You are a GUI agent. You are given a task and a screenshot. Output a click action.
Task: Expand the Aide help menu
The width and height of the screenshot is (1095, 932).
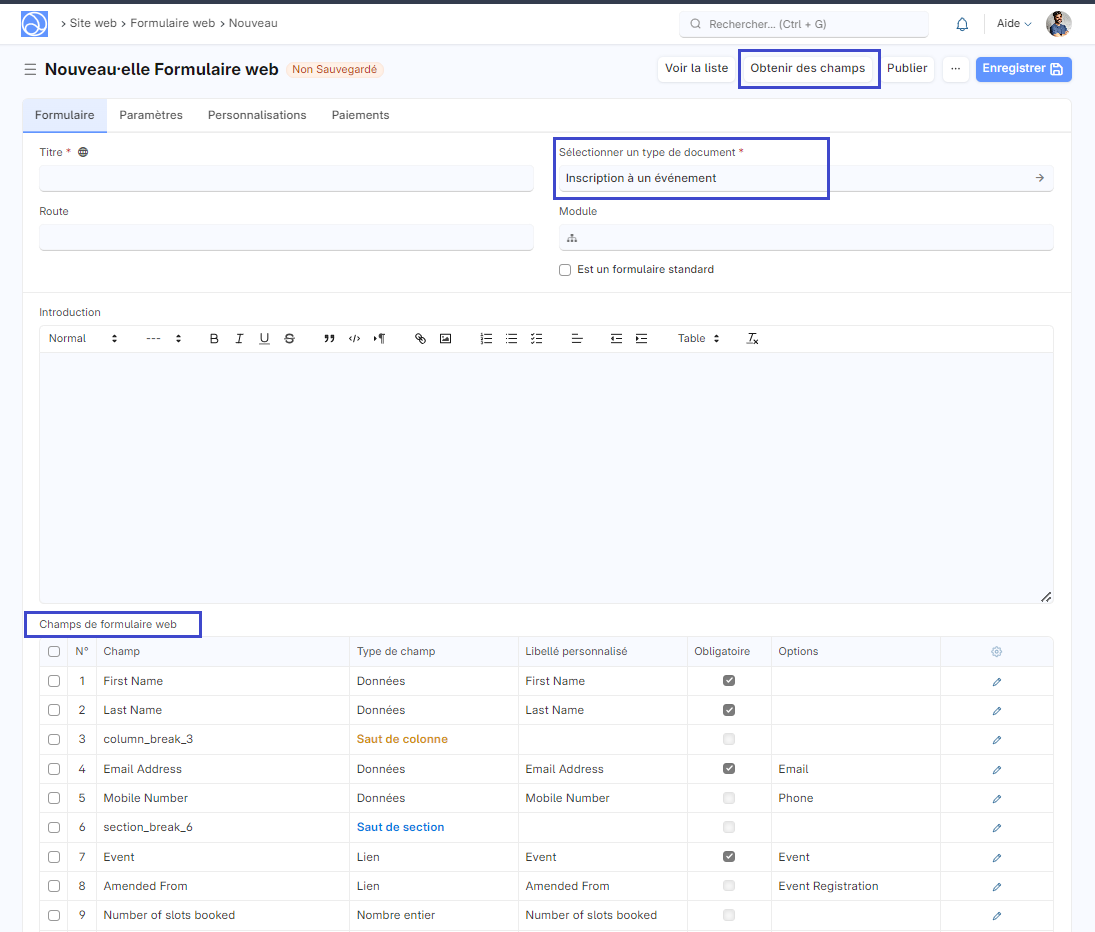[x=1014, y=24]
